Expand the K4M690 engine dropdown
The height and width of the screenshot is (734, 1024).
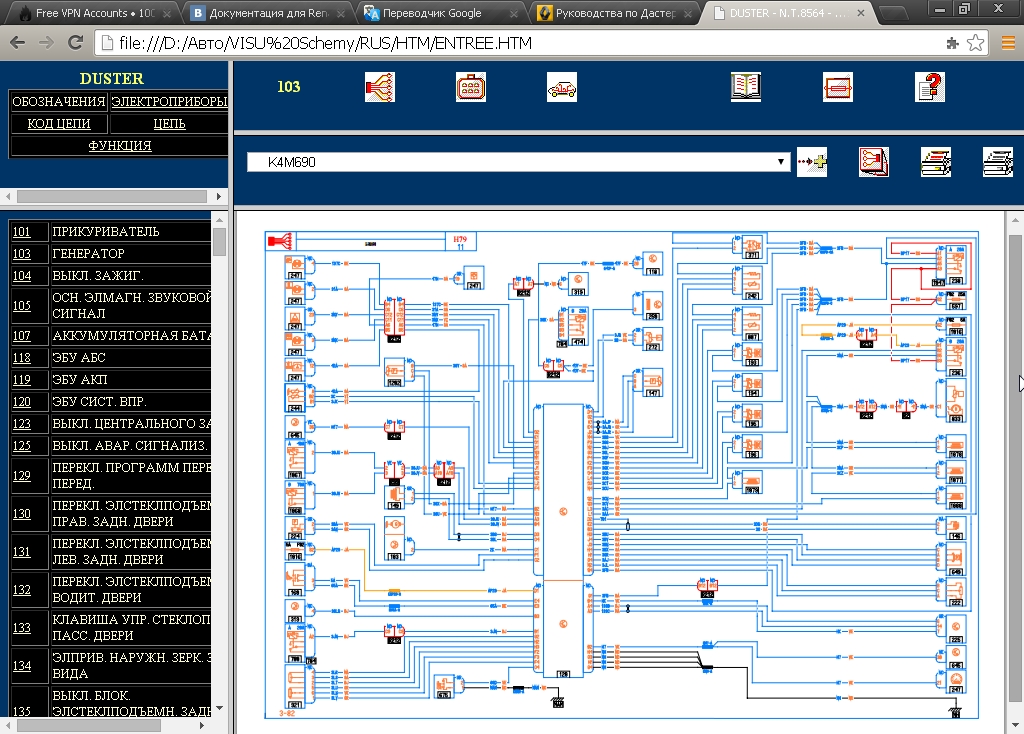pyautogui.click(x=782, y=162)
